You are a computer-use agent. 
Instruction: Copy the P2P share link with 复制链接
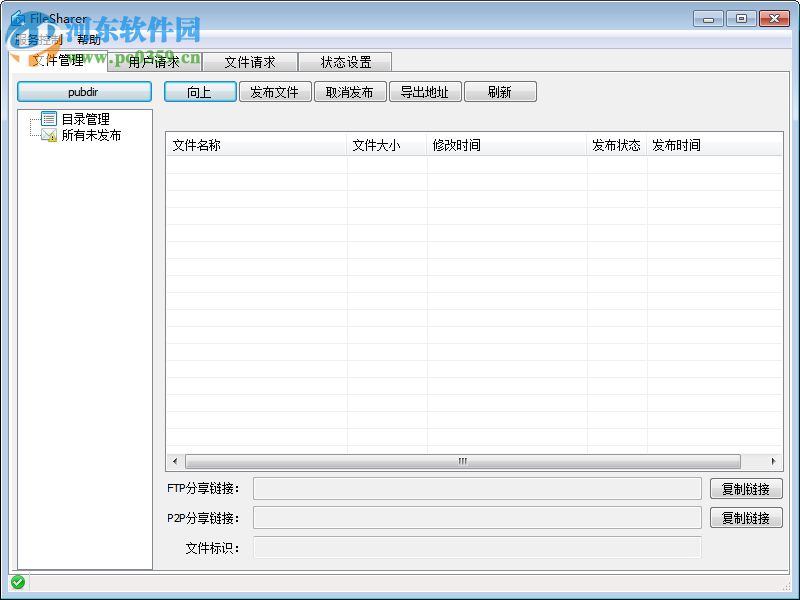pos(746,517)
